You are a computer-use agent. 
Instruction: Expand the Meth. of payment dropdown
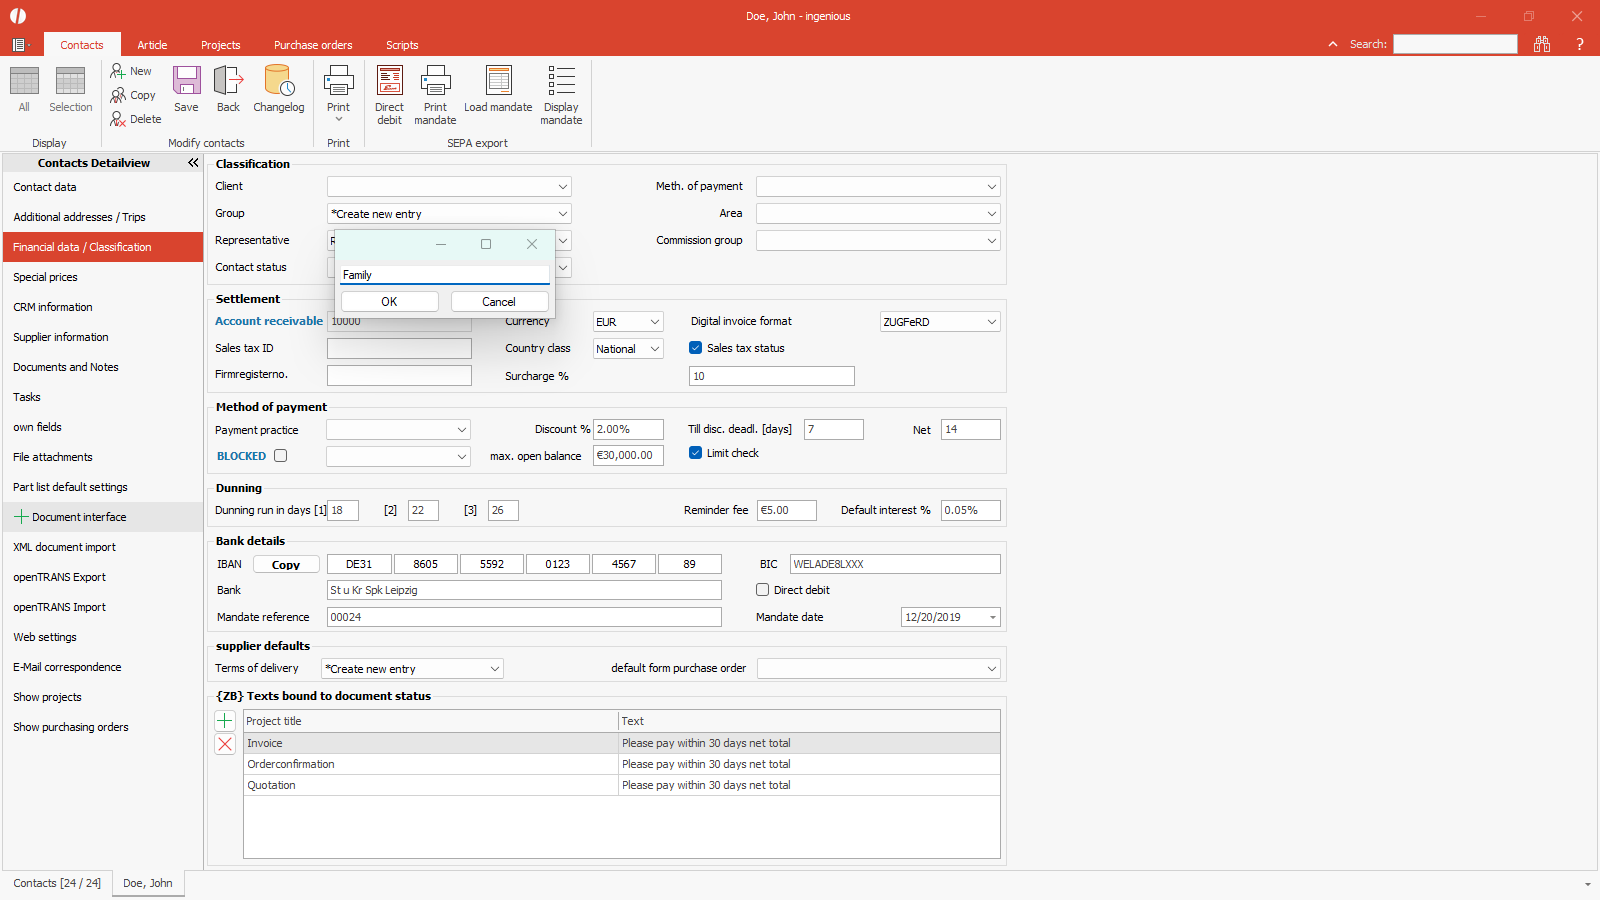click(991, 187)
